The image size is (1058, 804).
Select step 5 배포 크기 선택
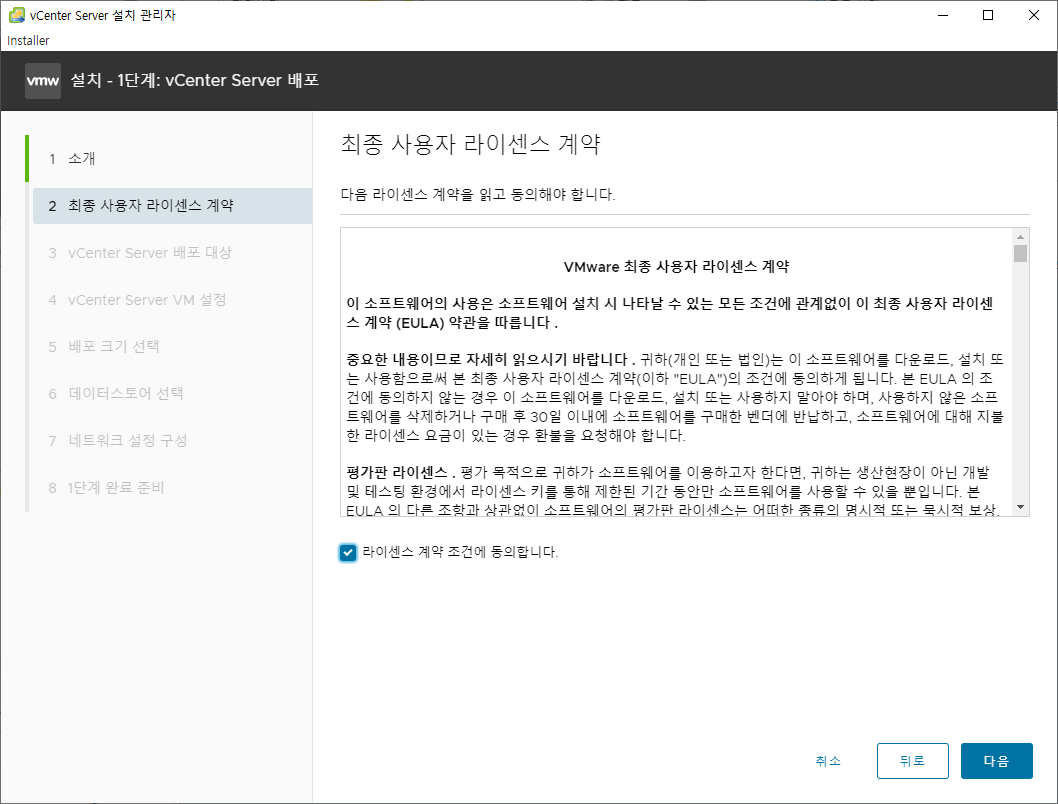104,347
